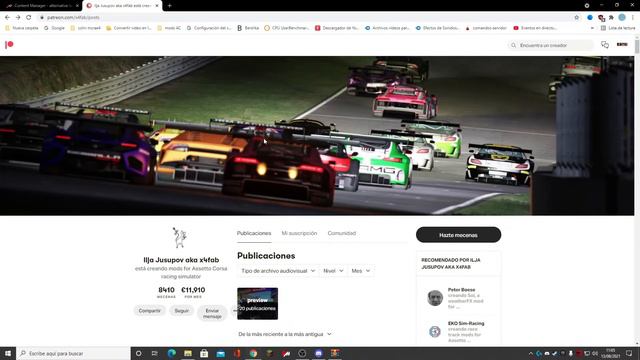Viewport: 640px width, 360px height.
Task: Expand the Nivel filter dropdown
Action: coord(333,271)
